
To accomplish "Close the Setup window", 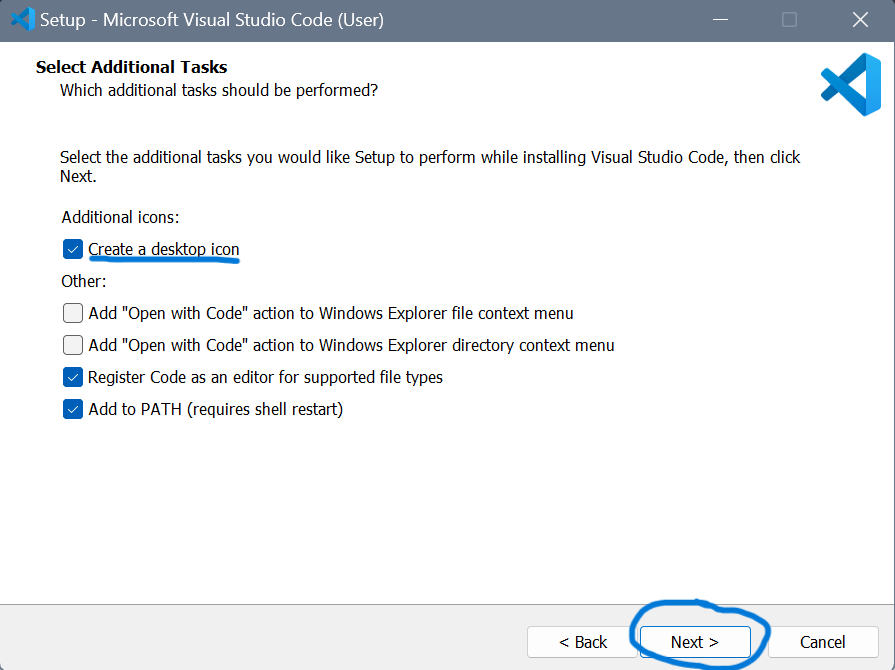I will point(860,20).
